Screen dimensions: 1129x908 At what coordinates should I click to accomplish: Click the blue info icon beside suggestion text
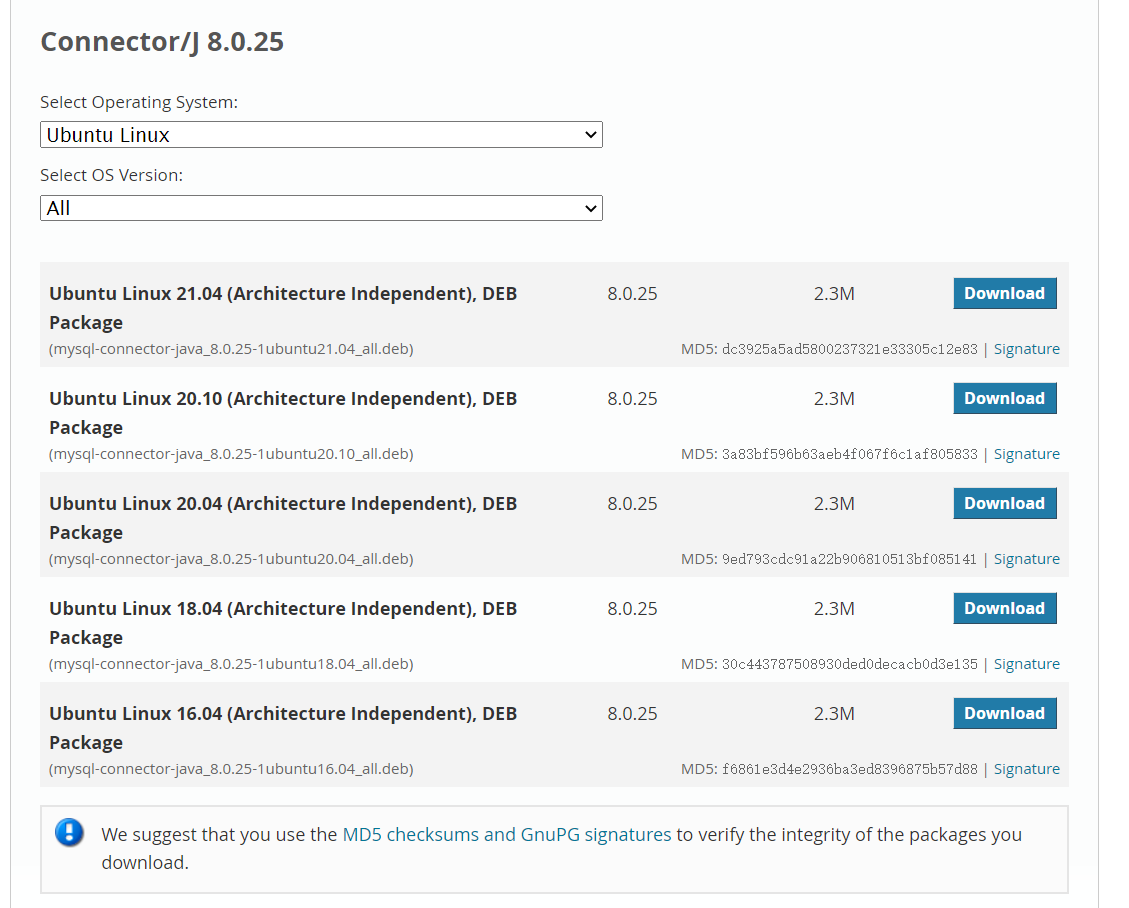pos(69,832)
